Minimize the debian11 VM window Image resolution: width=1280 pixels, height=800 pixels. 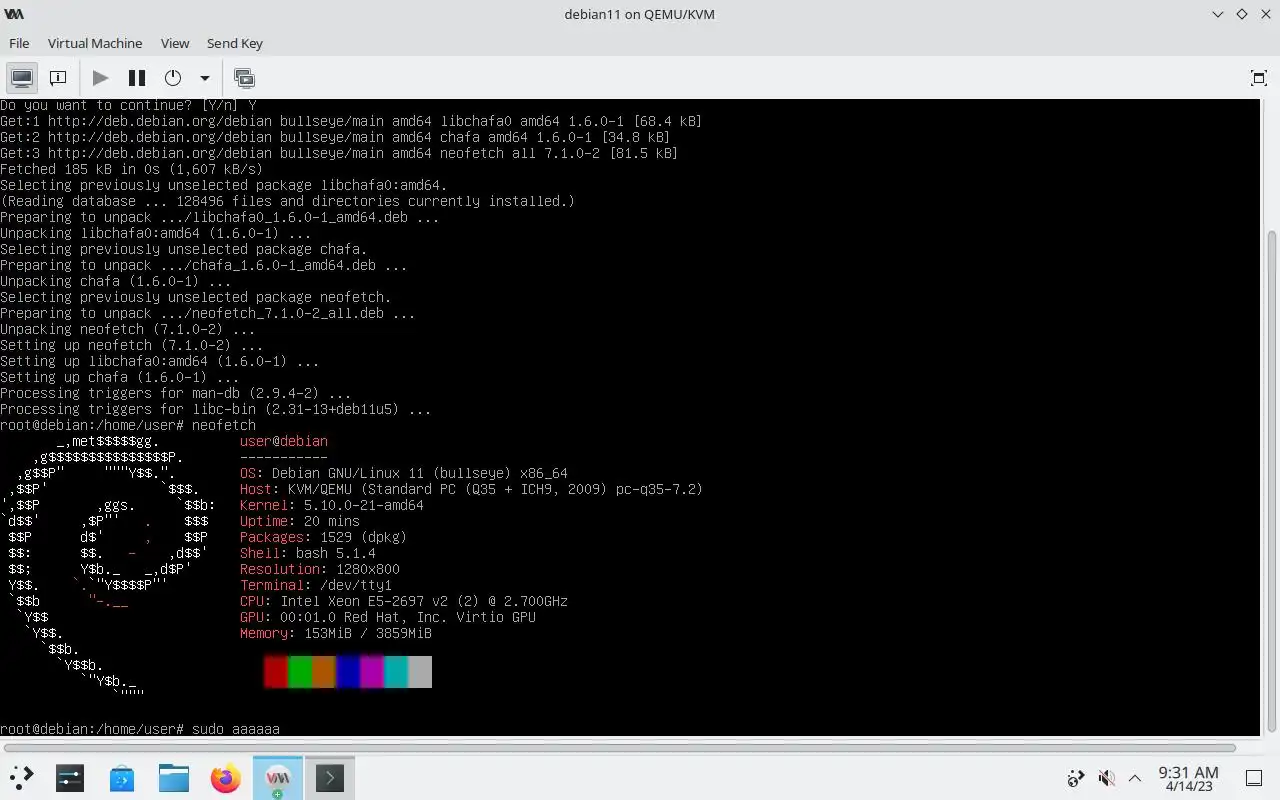[x=1218, y=14]
